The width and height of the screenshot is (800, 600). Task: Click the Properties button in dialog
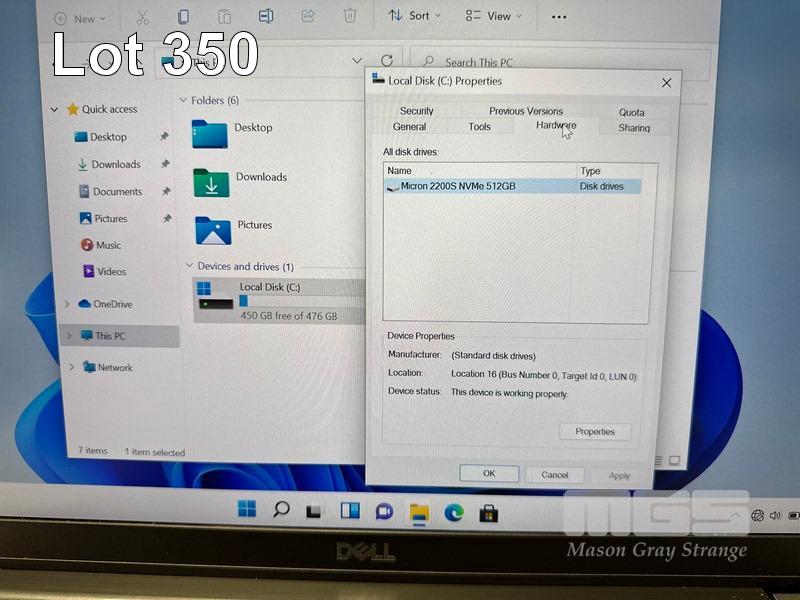pyautogui.click(x=595, y=431)
